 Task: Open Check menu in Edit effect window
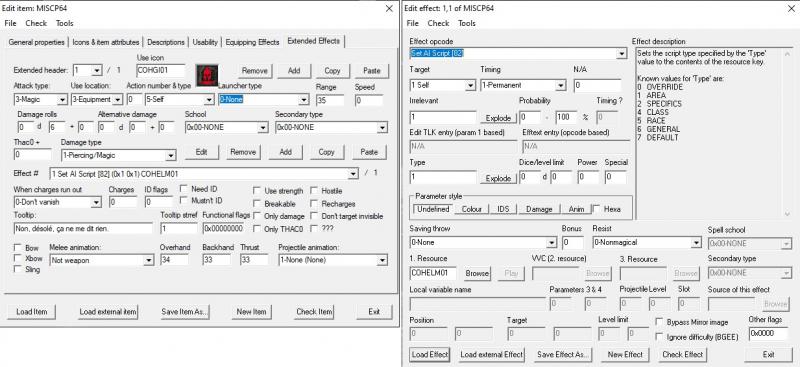[x=438, y=23]
